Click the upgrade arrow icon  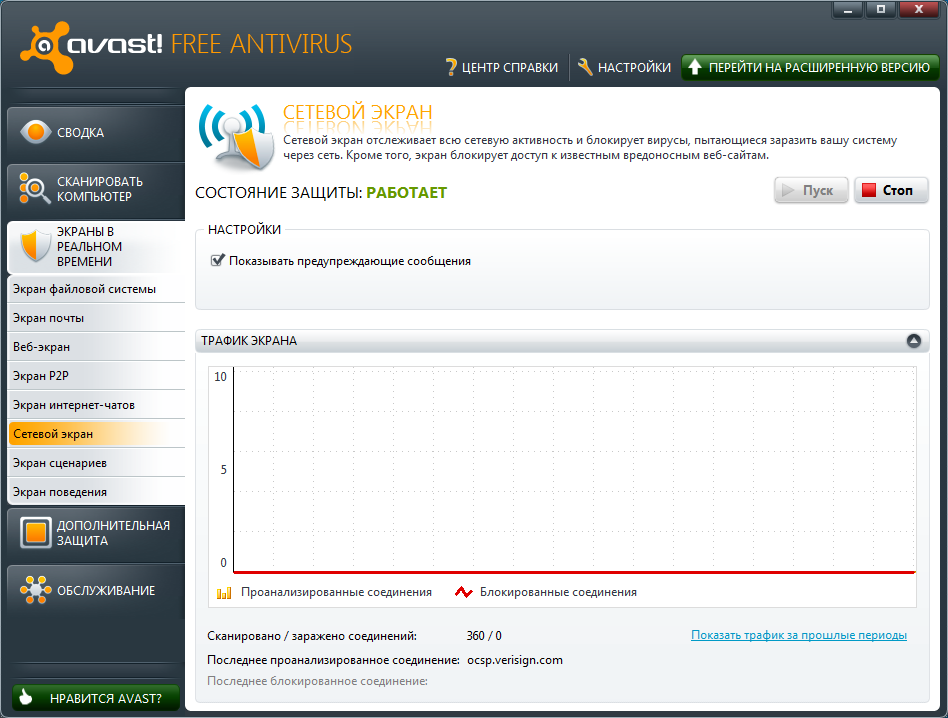[695, 66]
